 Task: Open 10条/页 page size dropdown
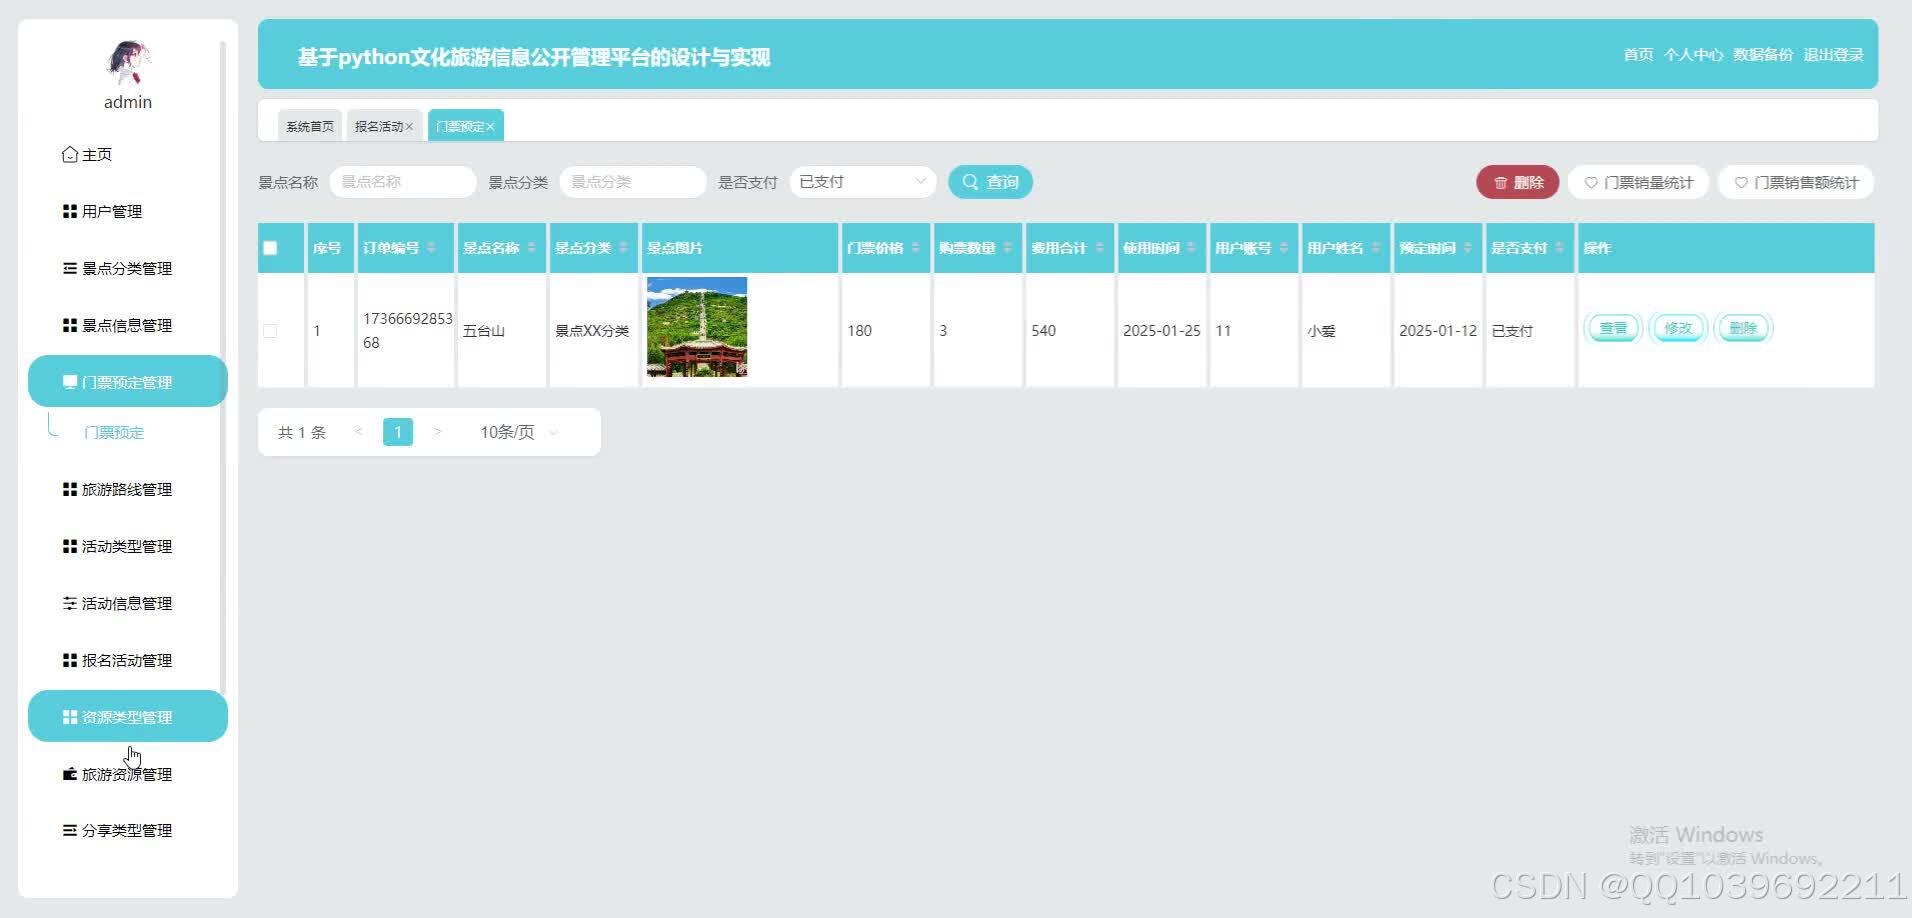tap(518, 432)
